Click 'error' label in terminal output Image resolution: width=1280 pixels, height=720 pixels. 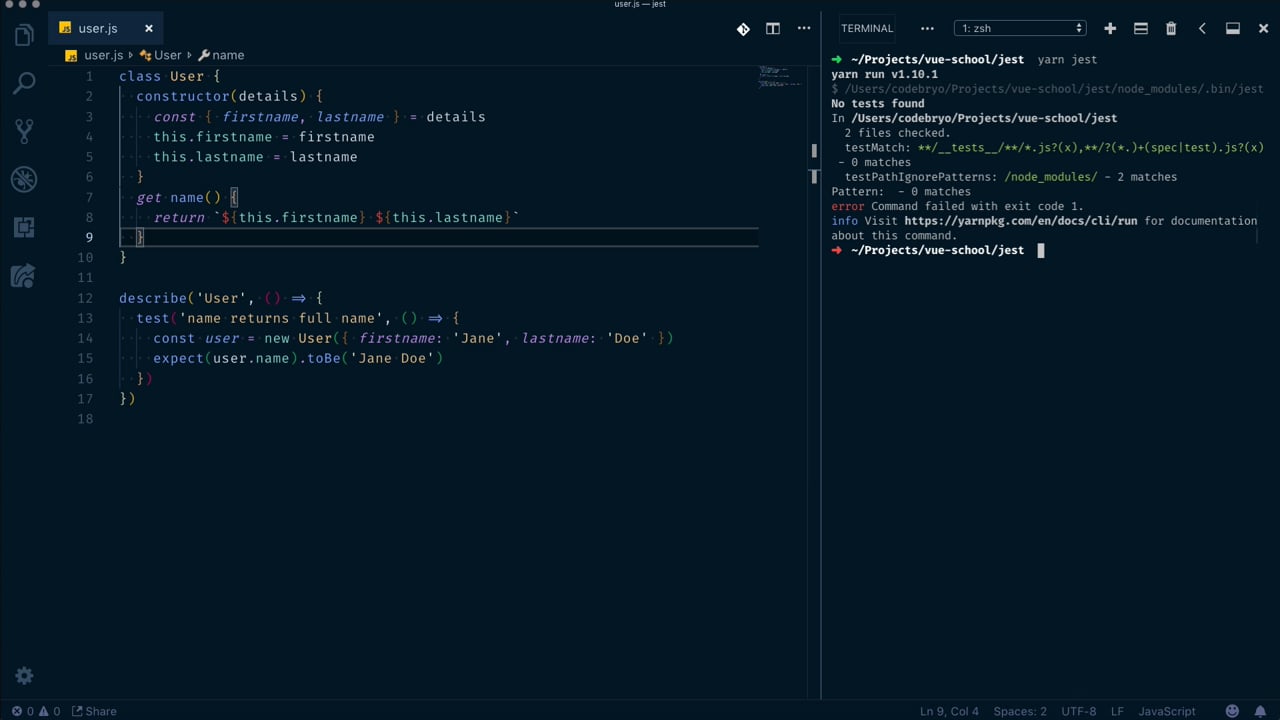[848, 206]
